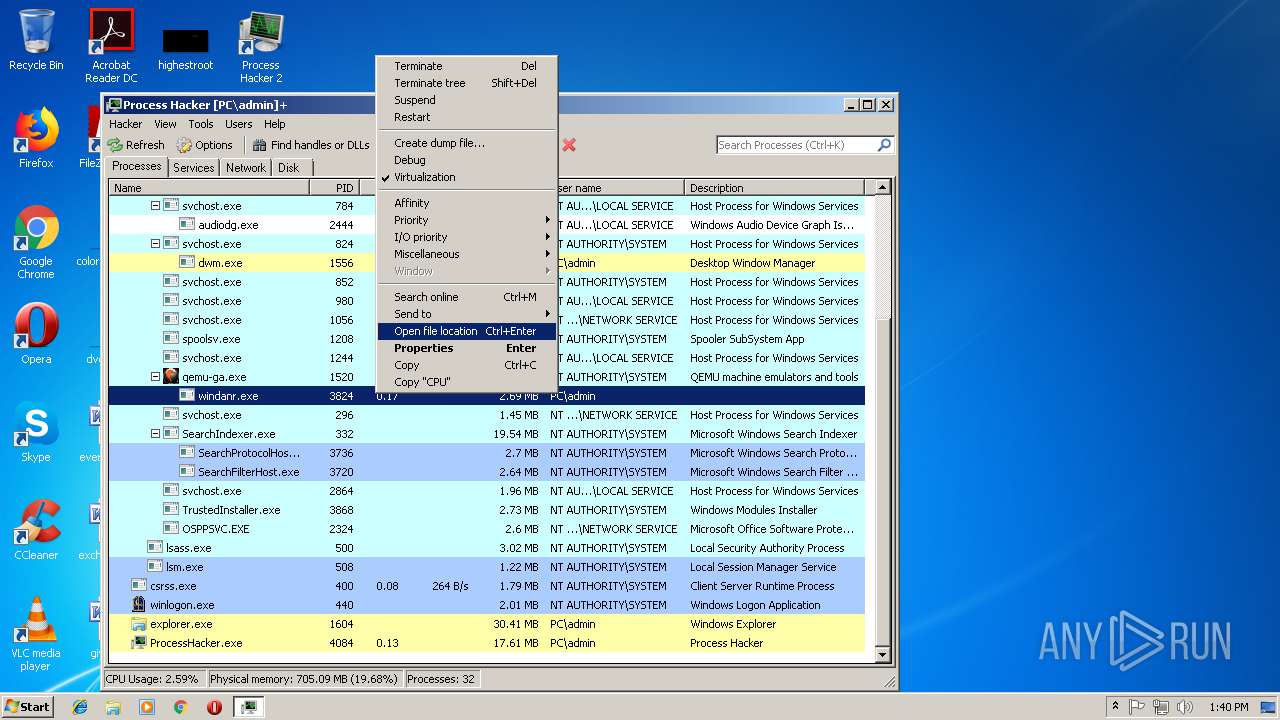Click the taskbar clock showing 1:40 PM

tap(1228, 707)
